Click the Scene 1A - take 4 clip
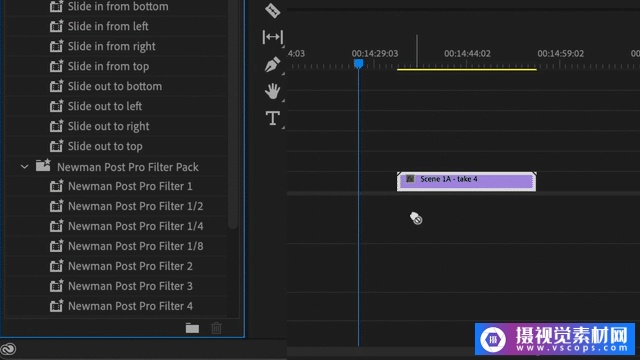Image resolution: width=640 pixels, height=360 pixels. 467,181
